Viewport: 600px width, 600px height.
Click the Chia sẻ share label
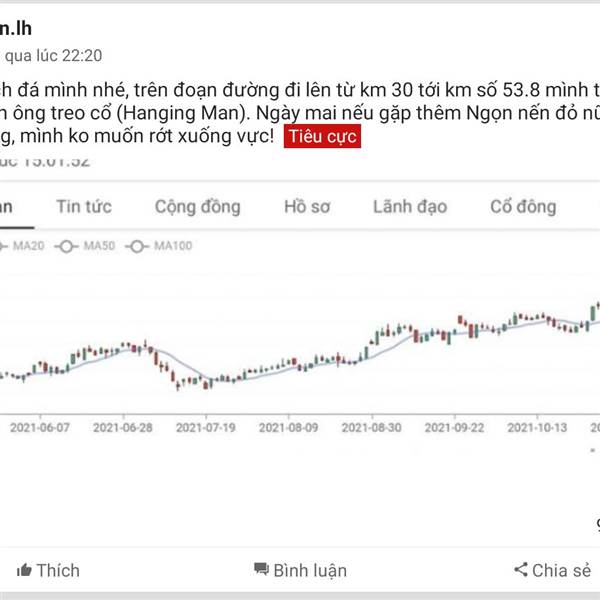[561, 571]
